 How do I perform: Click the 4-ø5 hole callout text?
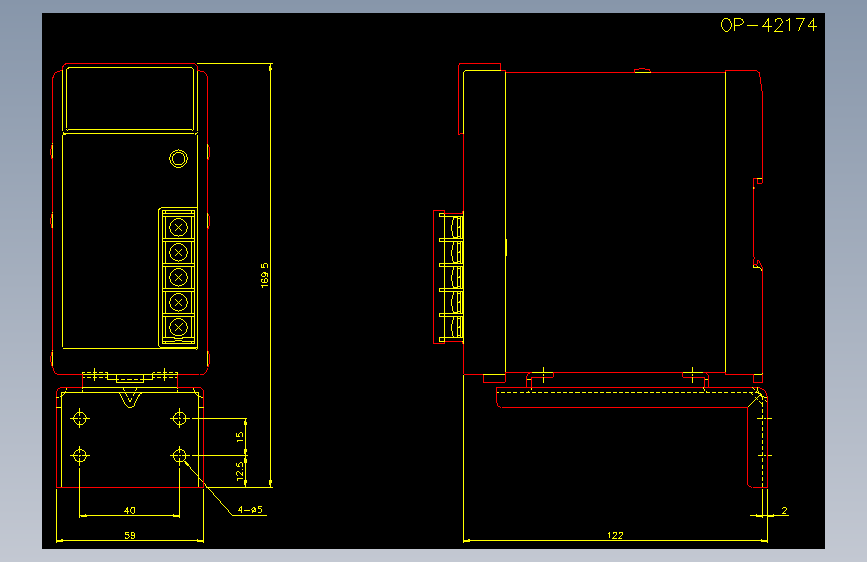250,509
